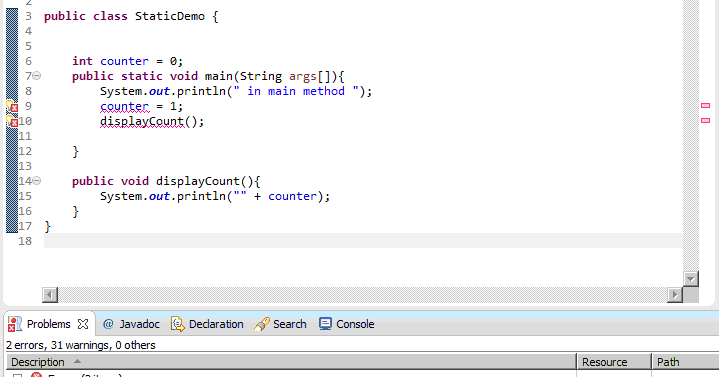Click the italic 'out' field on line 8
Image resolution: width=719 pixels, height=377 pixels.
click(159, 91)
